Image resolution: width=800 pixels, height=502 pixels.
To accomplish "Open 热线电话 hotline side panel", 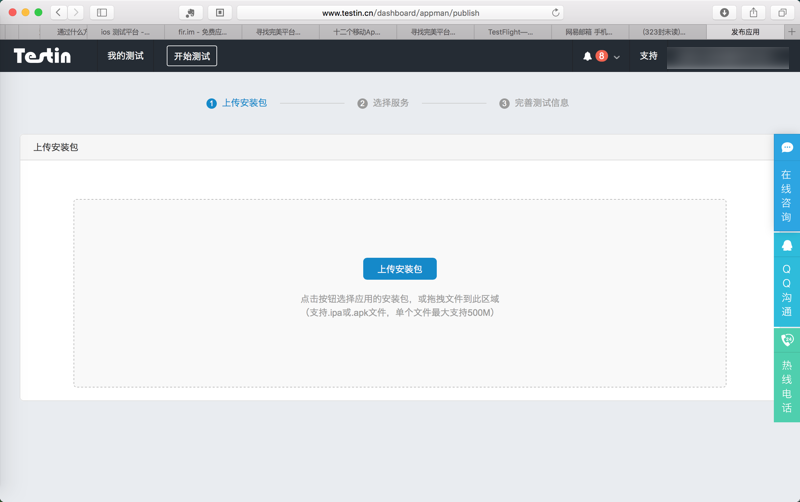I will click(x=787, y=375).
